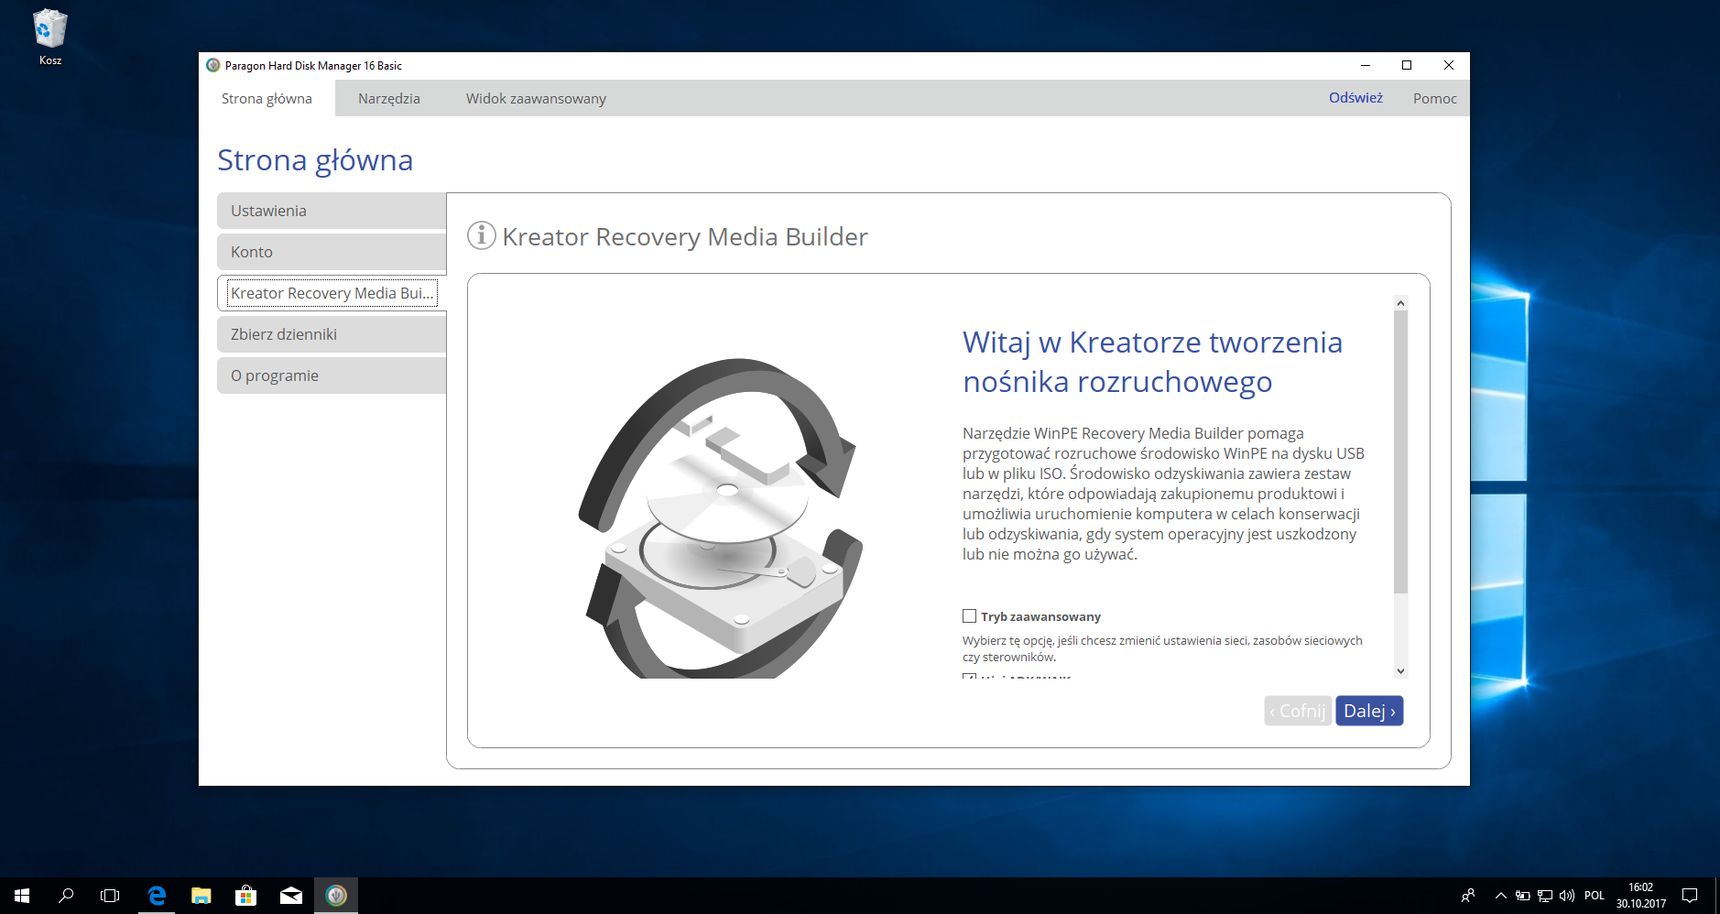Open Mail app from taskbar
This screenshot has height=914, width=1720.
click(x=291, y=896)
